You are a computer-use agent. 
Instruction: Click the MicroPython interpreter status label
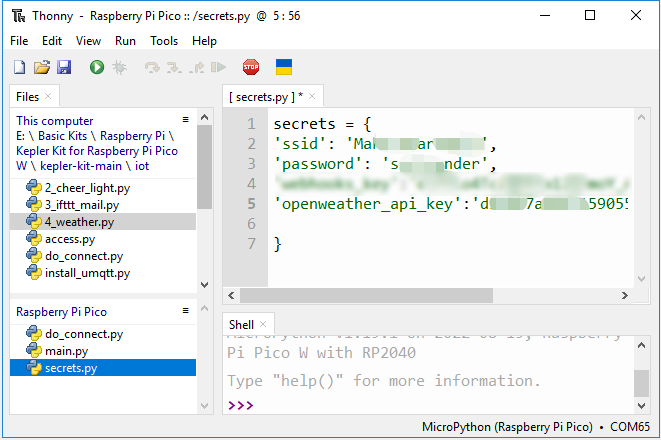click(507, 427)
